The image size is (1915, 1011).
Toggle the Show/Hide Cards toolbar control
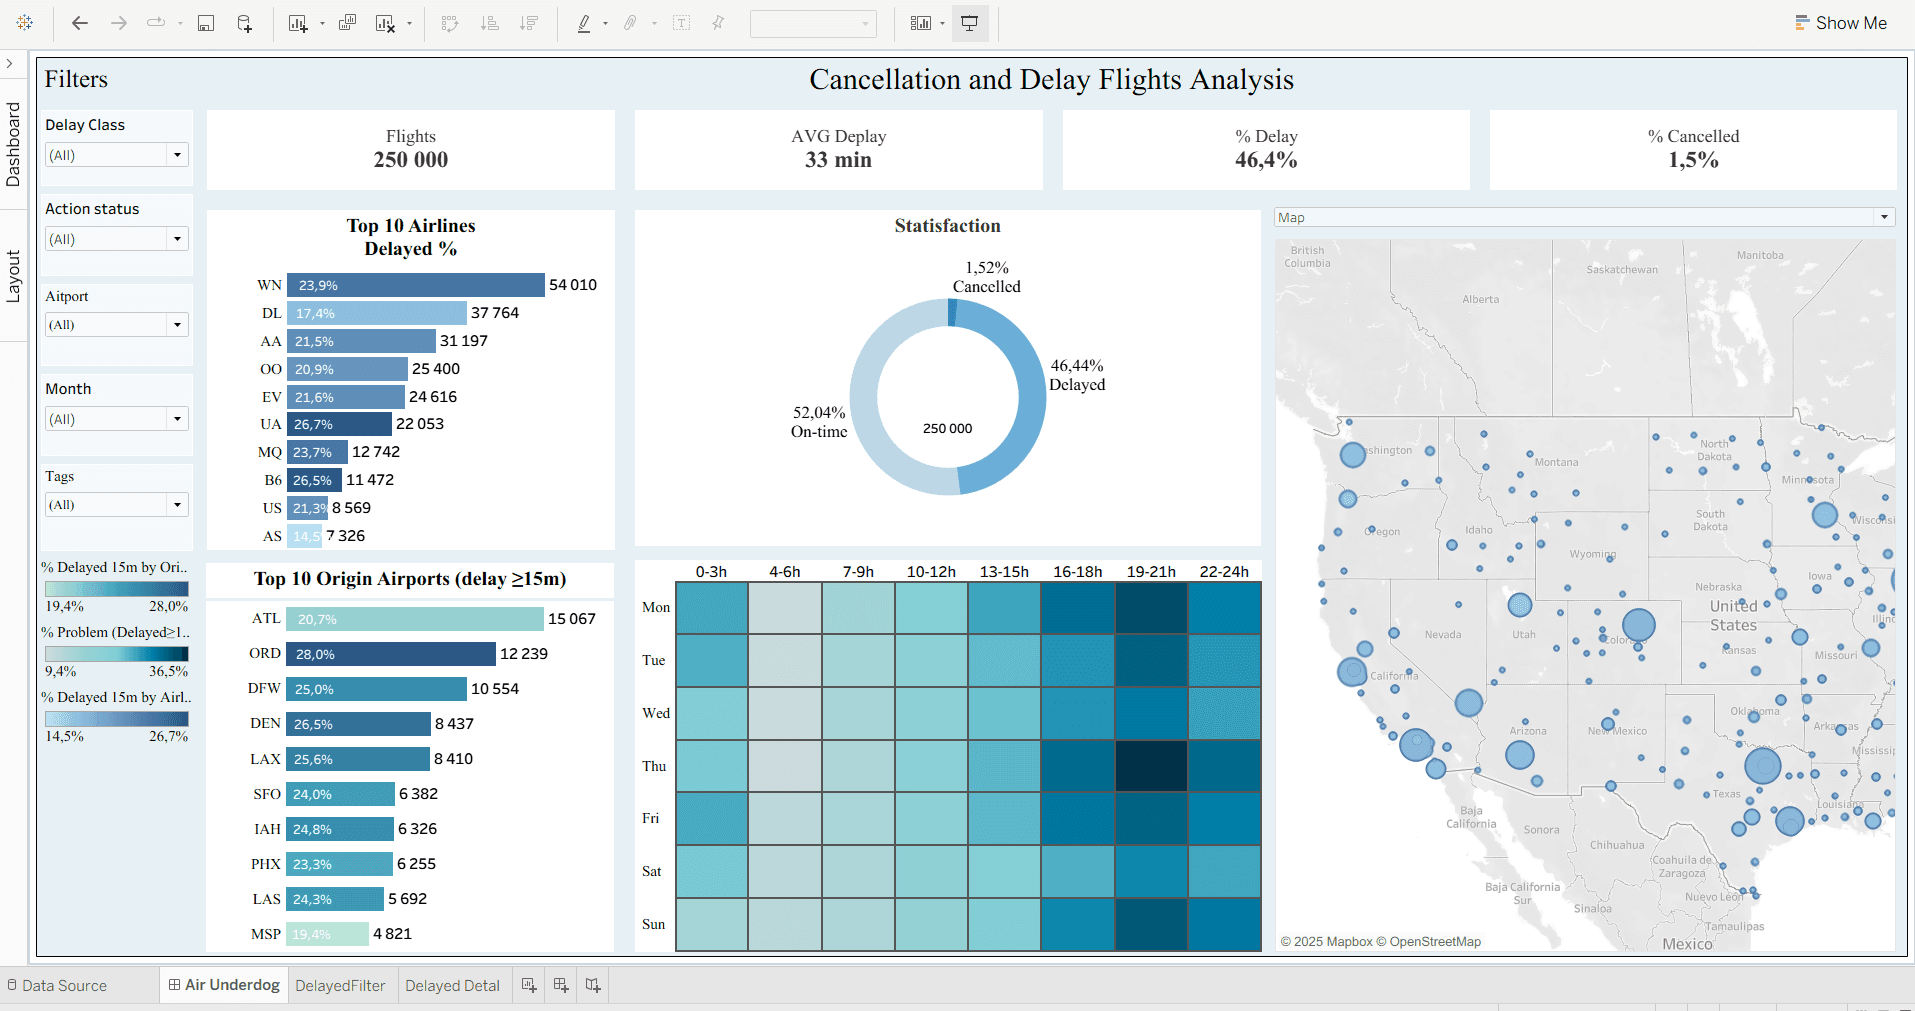pyautogui.click(x=920, y=22)
